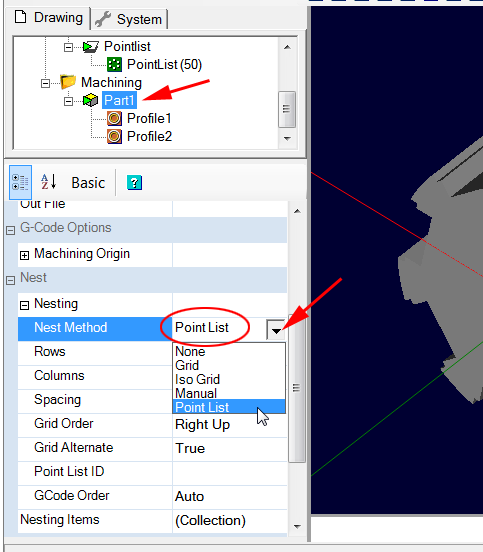Click the Profile1 operation icon
Viewport: 483px width, 552px height.
tap(114, 118)
